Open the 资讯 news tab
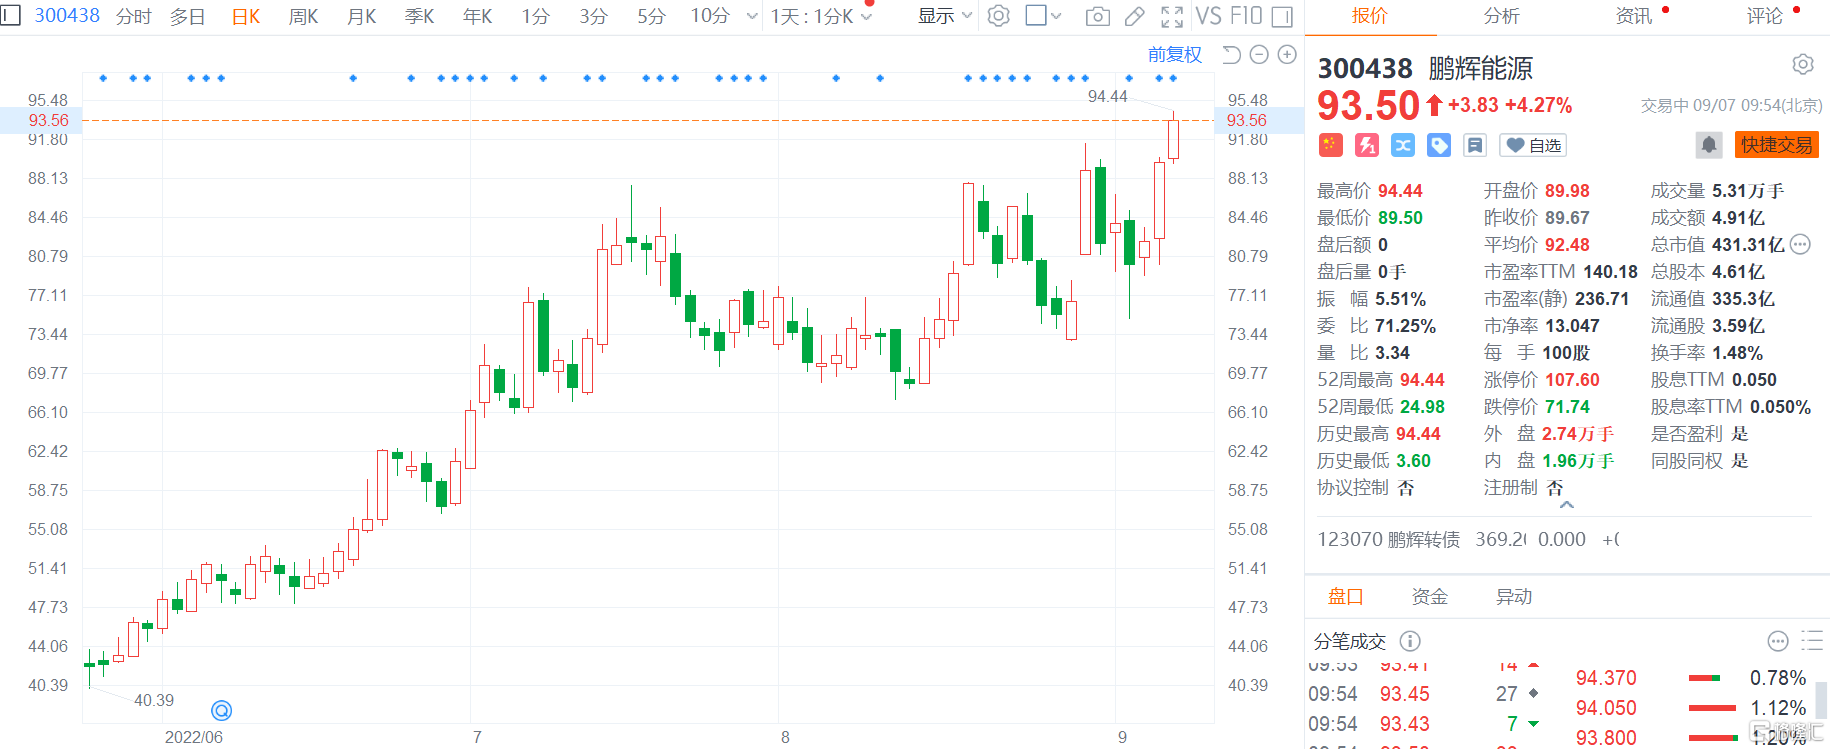 pos(1634,16)
